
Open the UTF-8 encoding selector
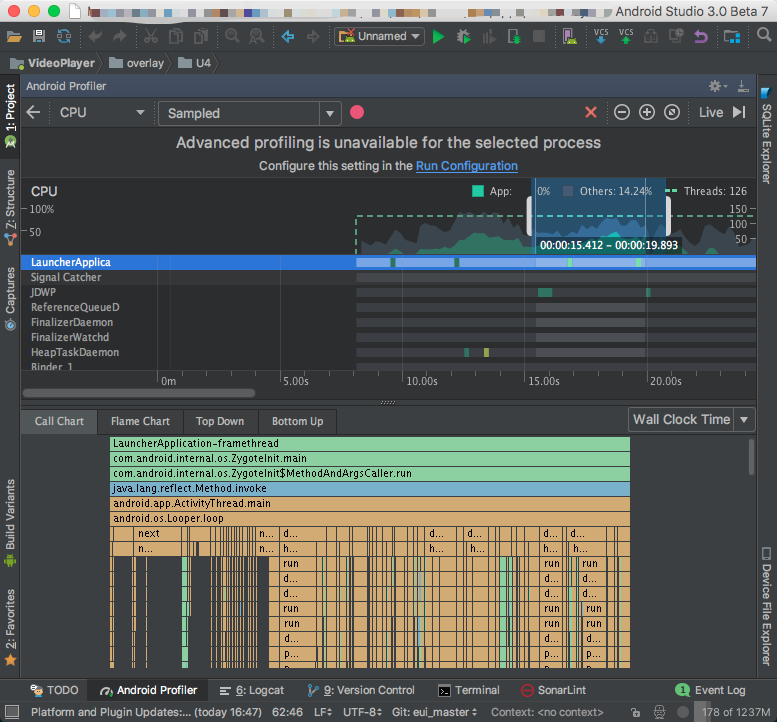(x=362, y=712)
